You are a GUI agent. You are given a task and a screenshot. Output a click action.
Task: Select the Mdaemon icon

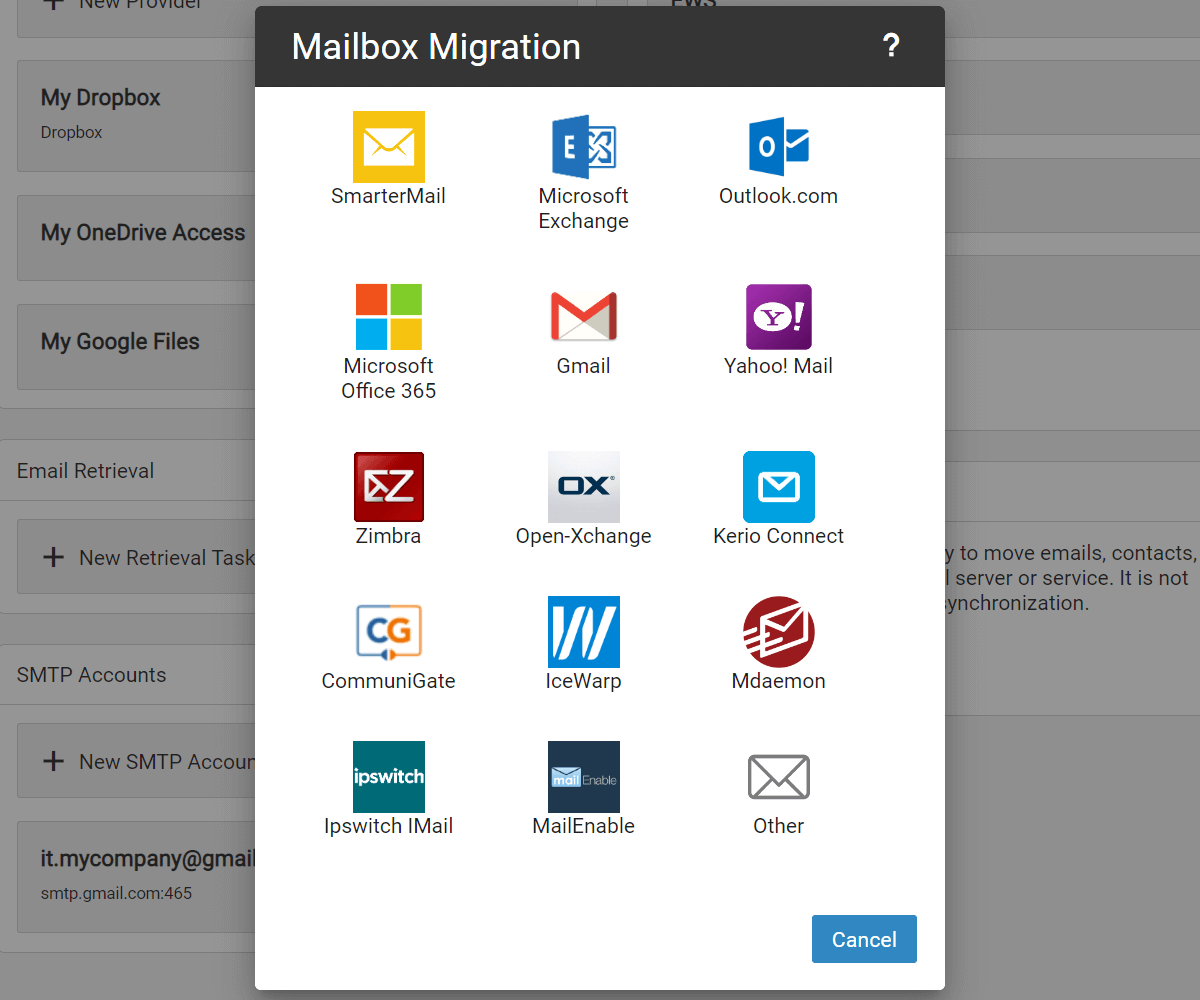point(779,632)
